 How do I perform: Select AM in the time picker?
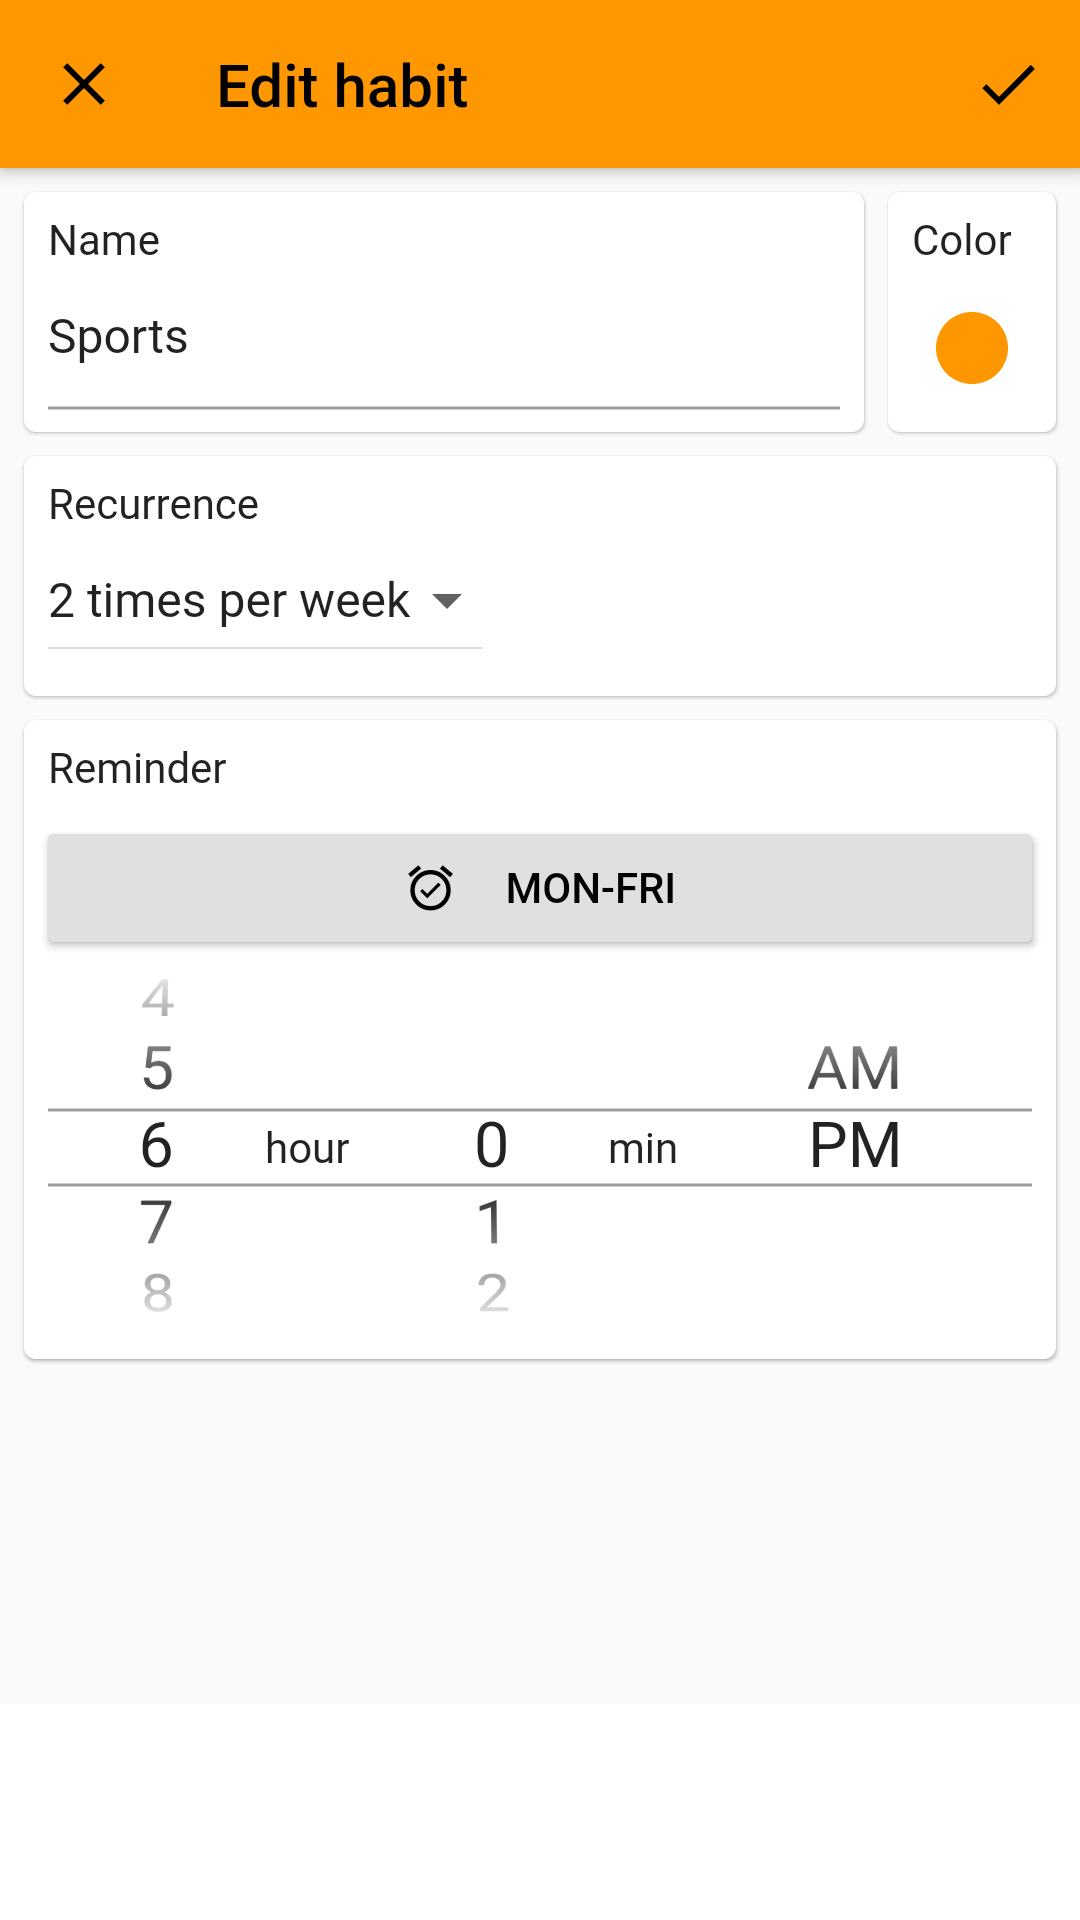(854, 1068)
